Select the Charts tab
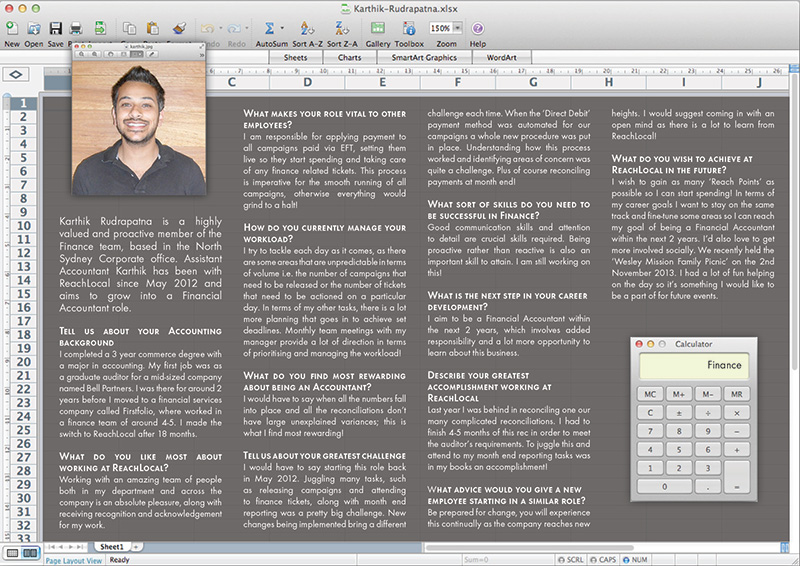This screenshot has width=800, height=566. pos(349,58)
